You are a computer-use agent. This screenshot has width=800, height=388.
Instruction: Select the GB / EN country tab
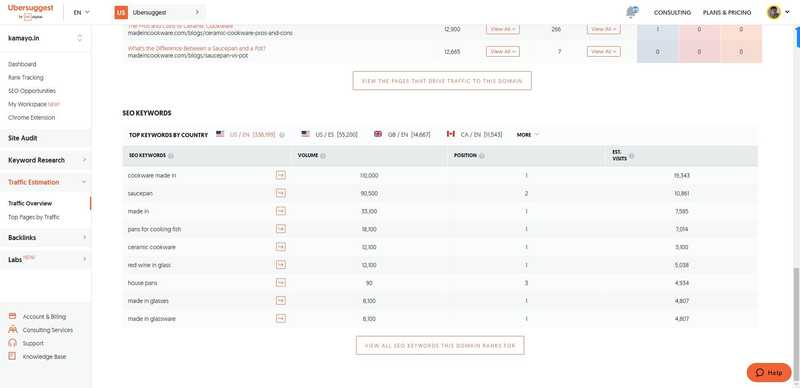point(402,134)
